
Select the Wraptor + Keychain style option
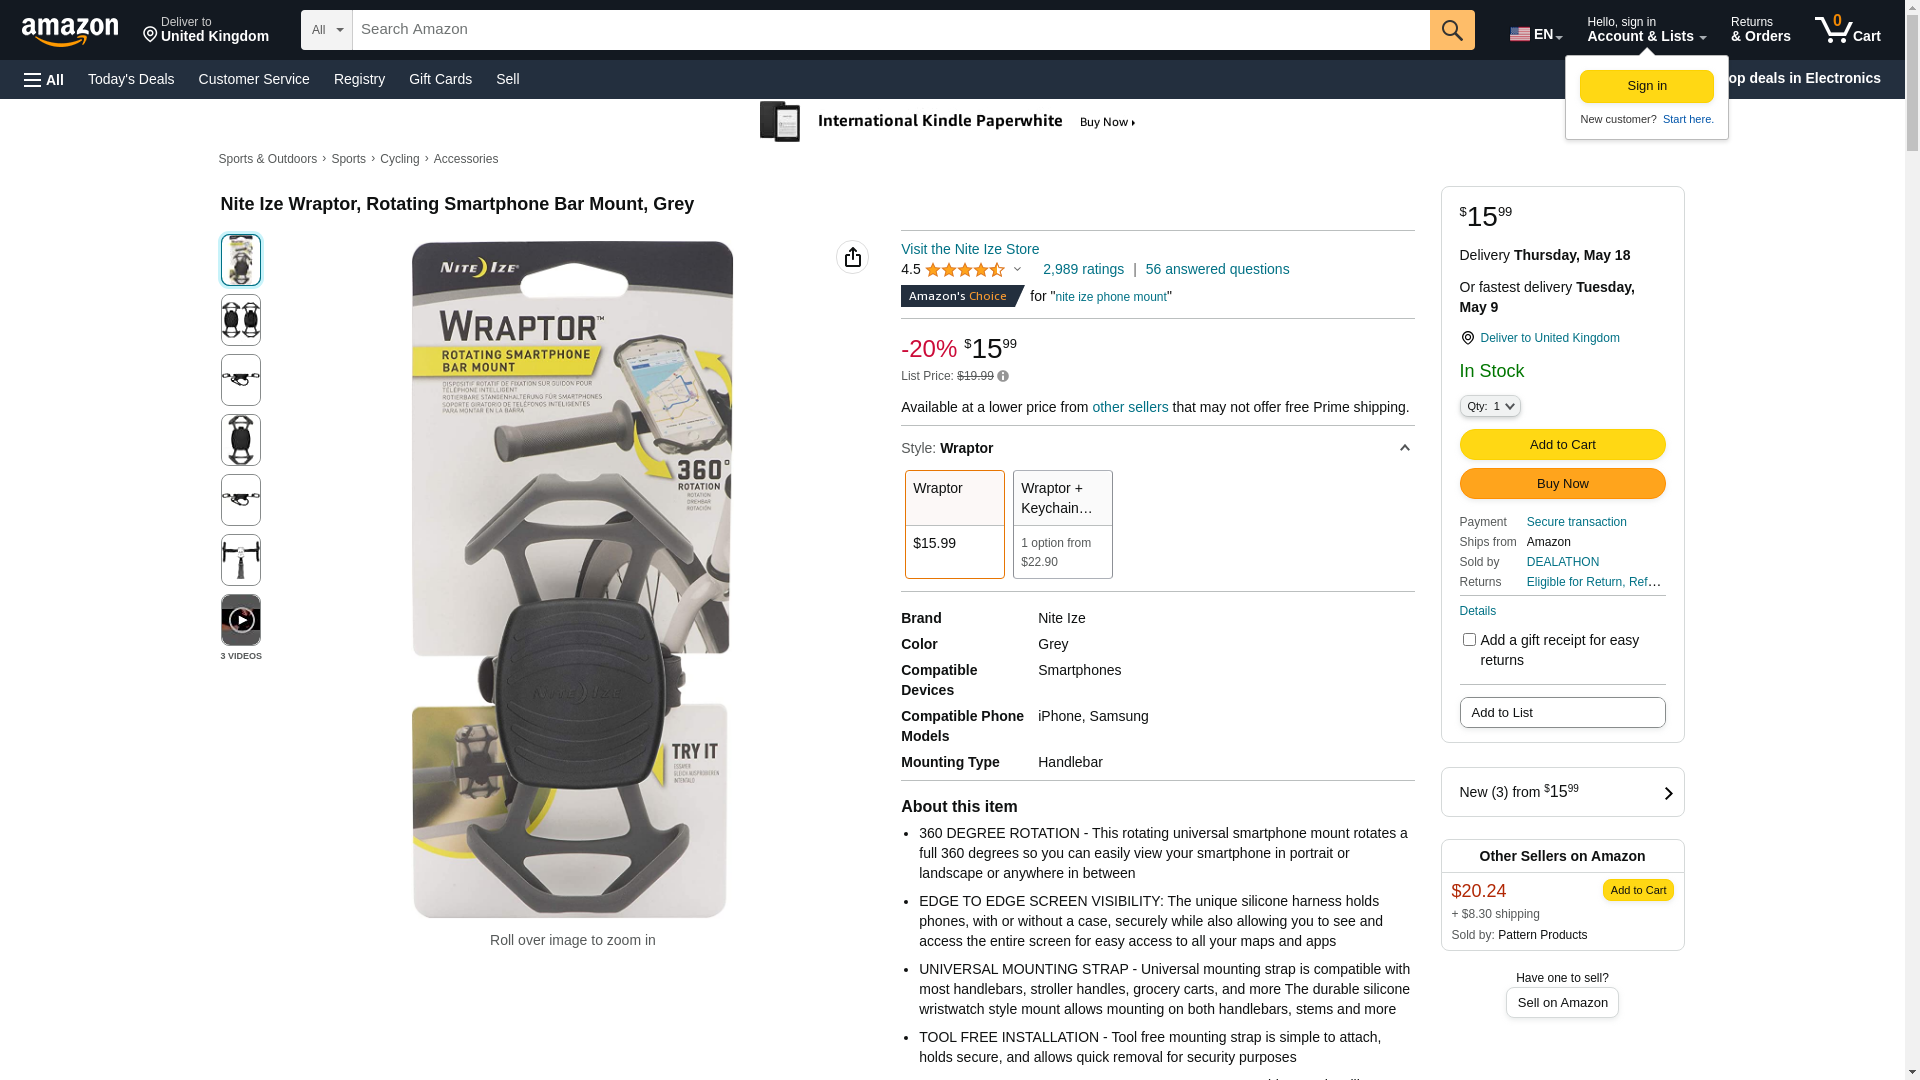pyautogui.click(x=1062, y=524)
